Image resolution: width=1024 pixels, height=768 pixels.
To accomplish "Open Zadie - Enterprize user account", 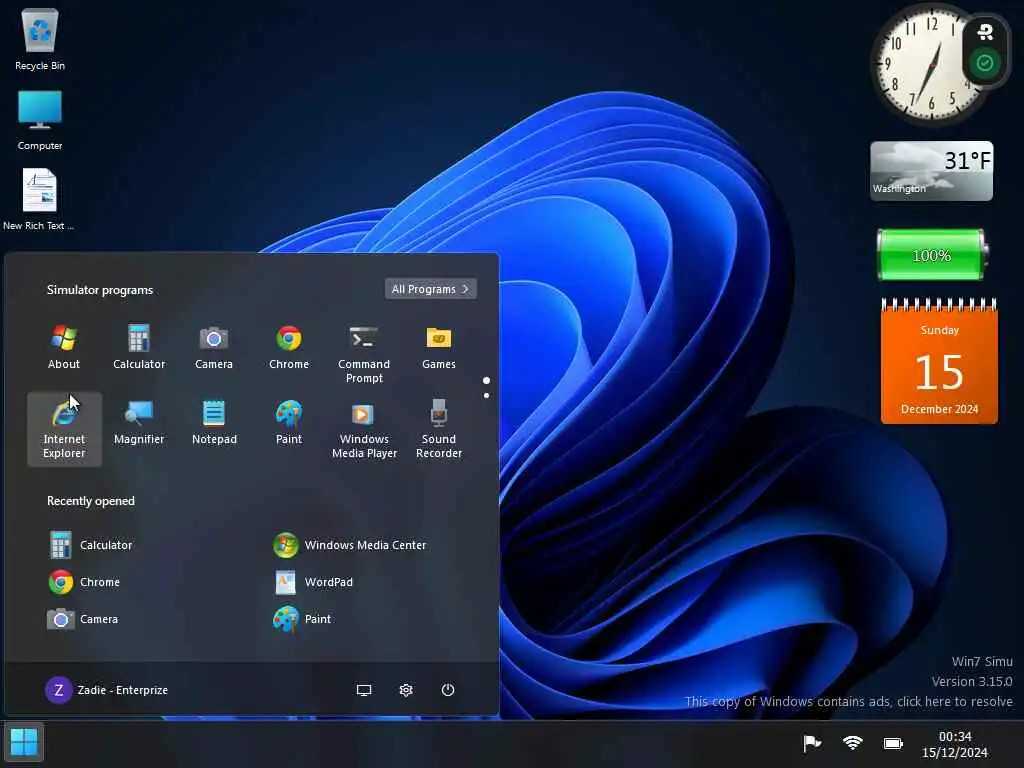I will point(106,690).
